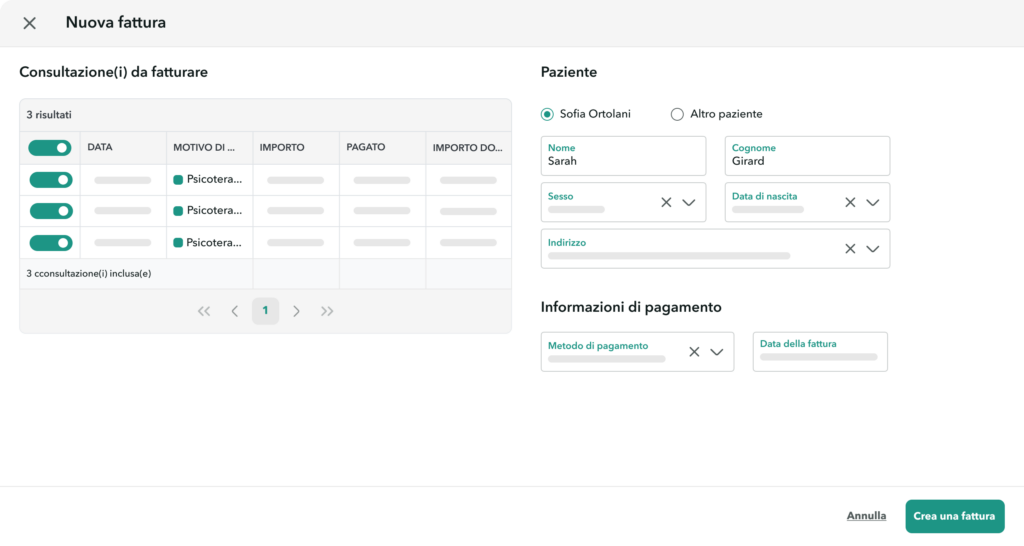Select page 1 in pagination
The width and height of the screenshot is (1024, 546).
pyautogui.click(x=265, y=311)
